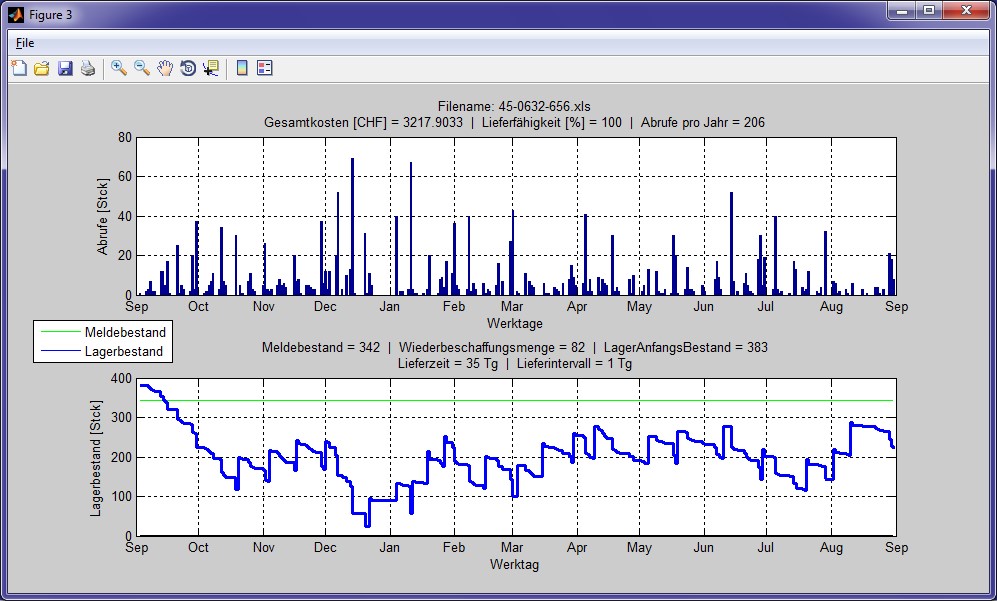Screen dimensions: 997x601
Task: Open the window system menu via Figure 3 icon
Action: click(x=14, y=14)
